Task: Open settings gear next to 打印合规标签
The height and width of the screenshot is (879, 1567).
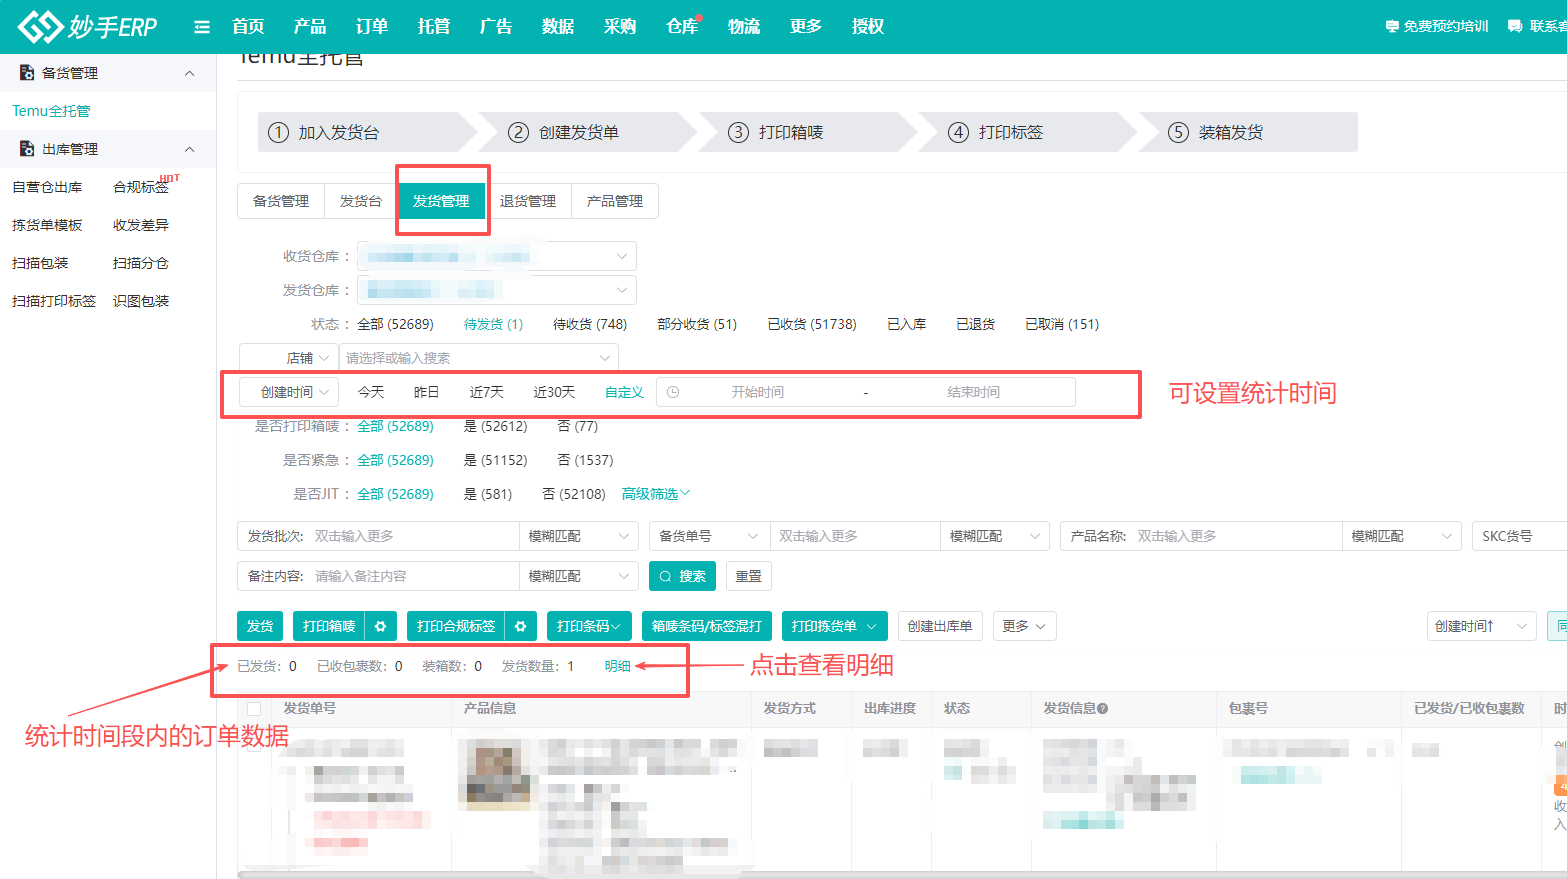Action: click(x=520, y=626)
